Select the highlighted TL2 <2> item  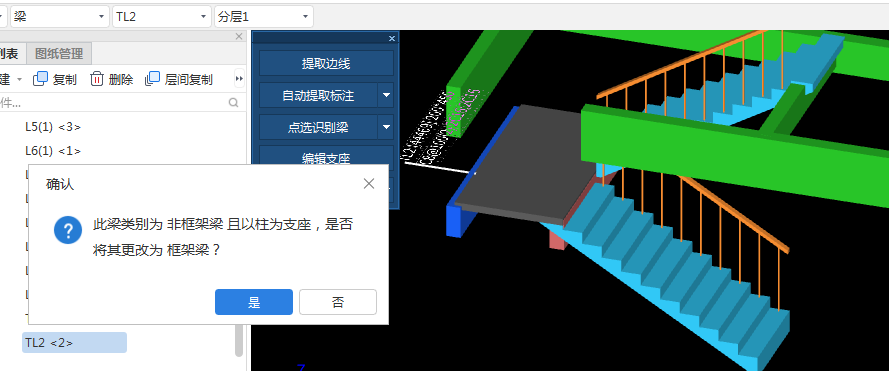click(74, 343)
